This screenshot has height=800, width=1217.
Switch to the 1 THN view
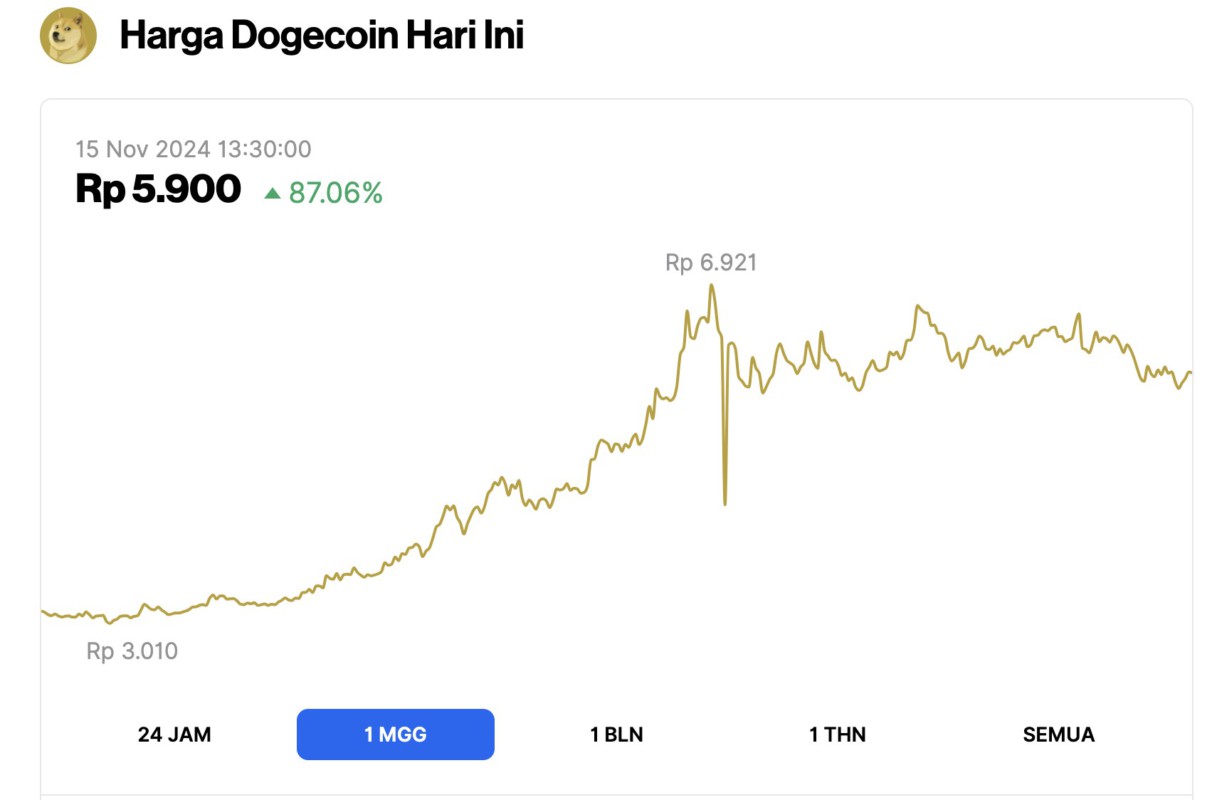tap(838, 734)
